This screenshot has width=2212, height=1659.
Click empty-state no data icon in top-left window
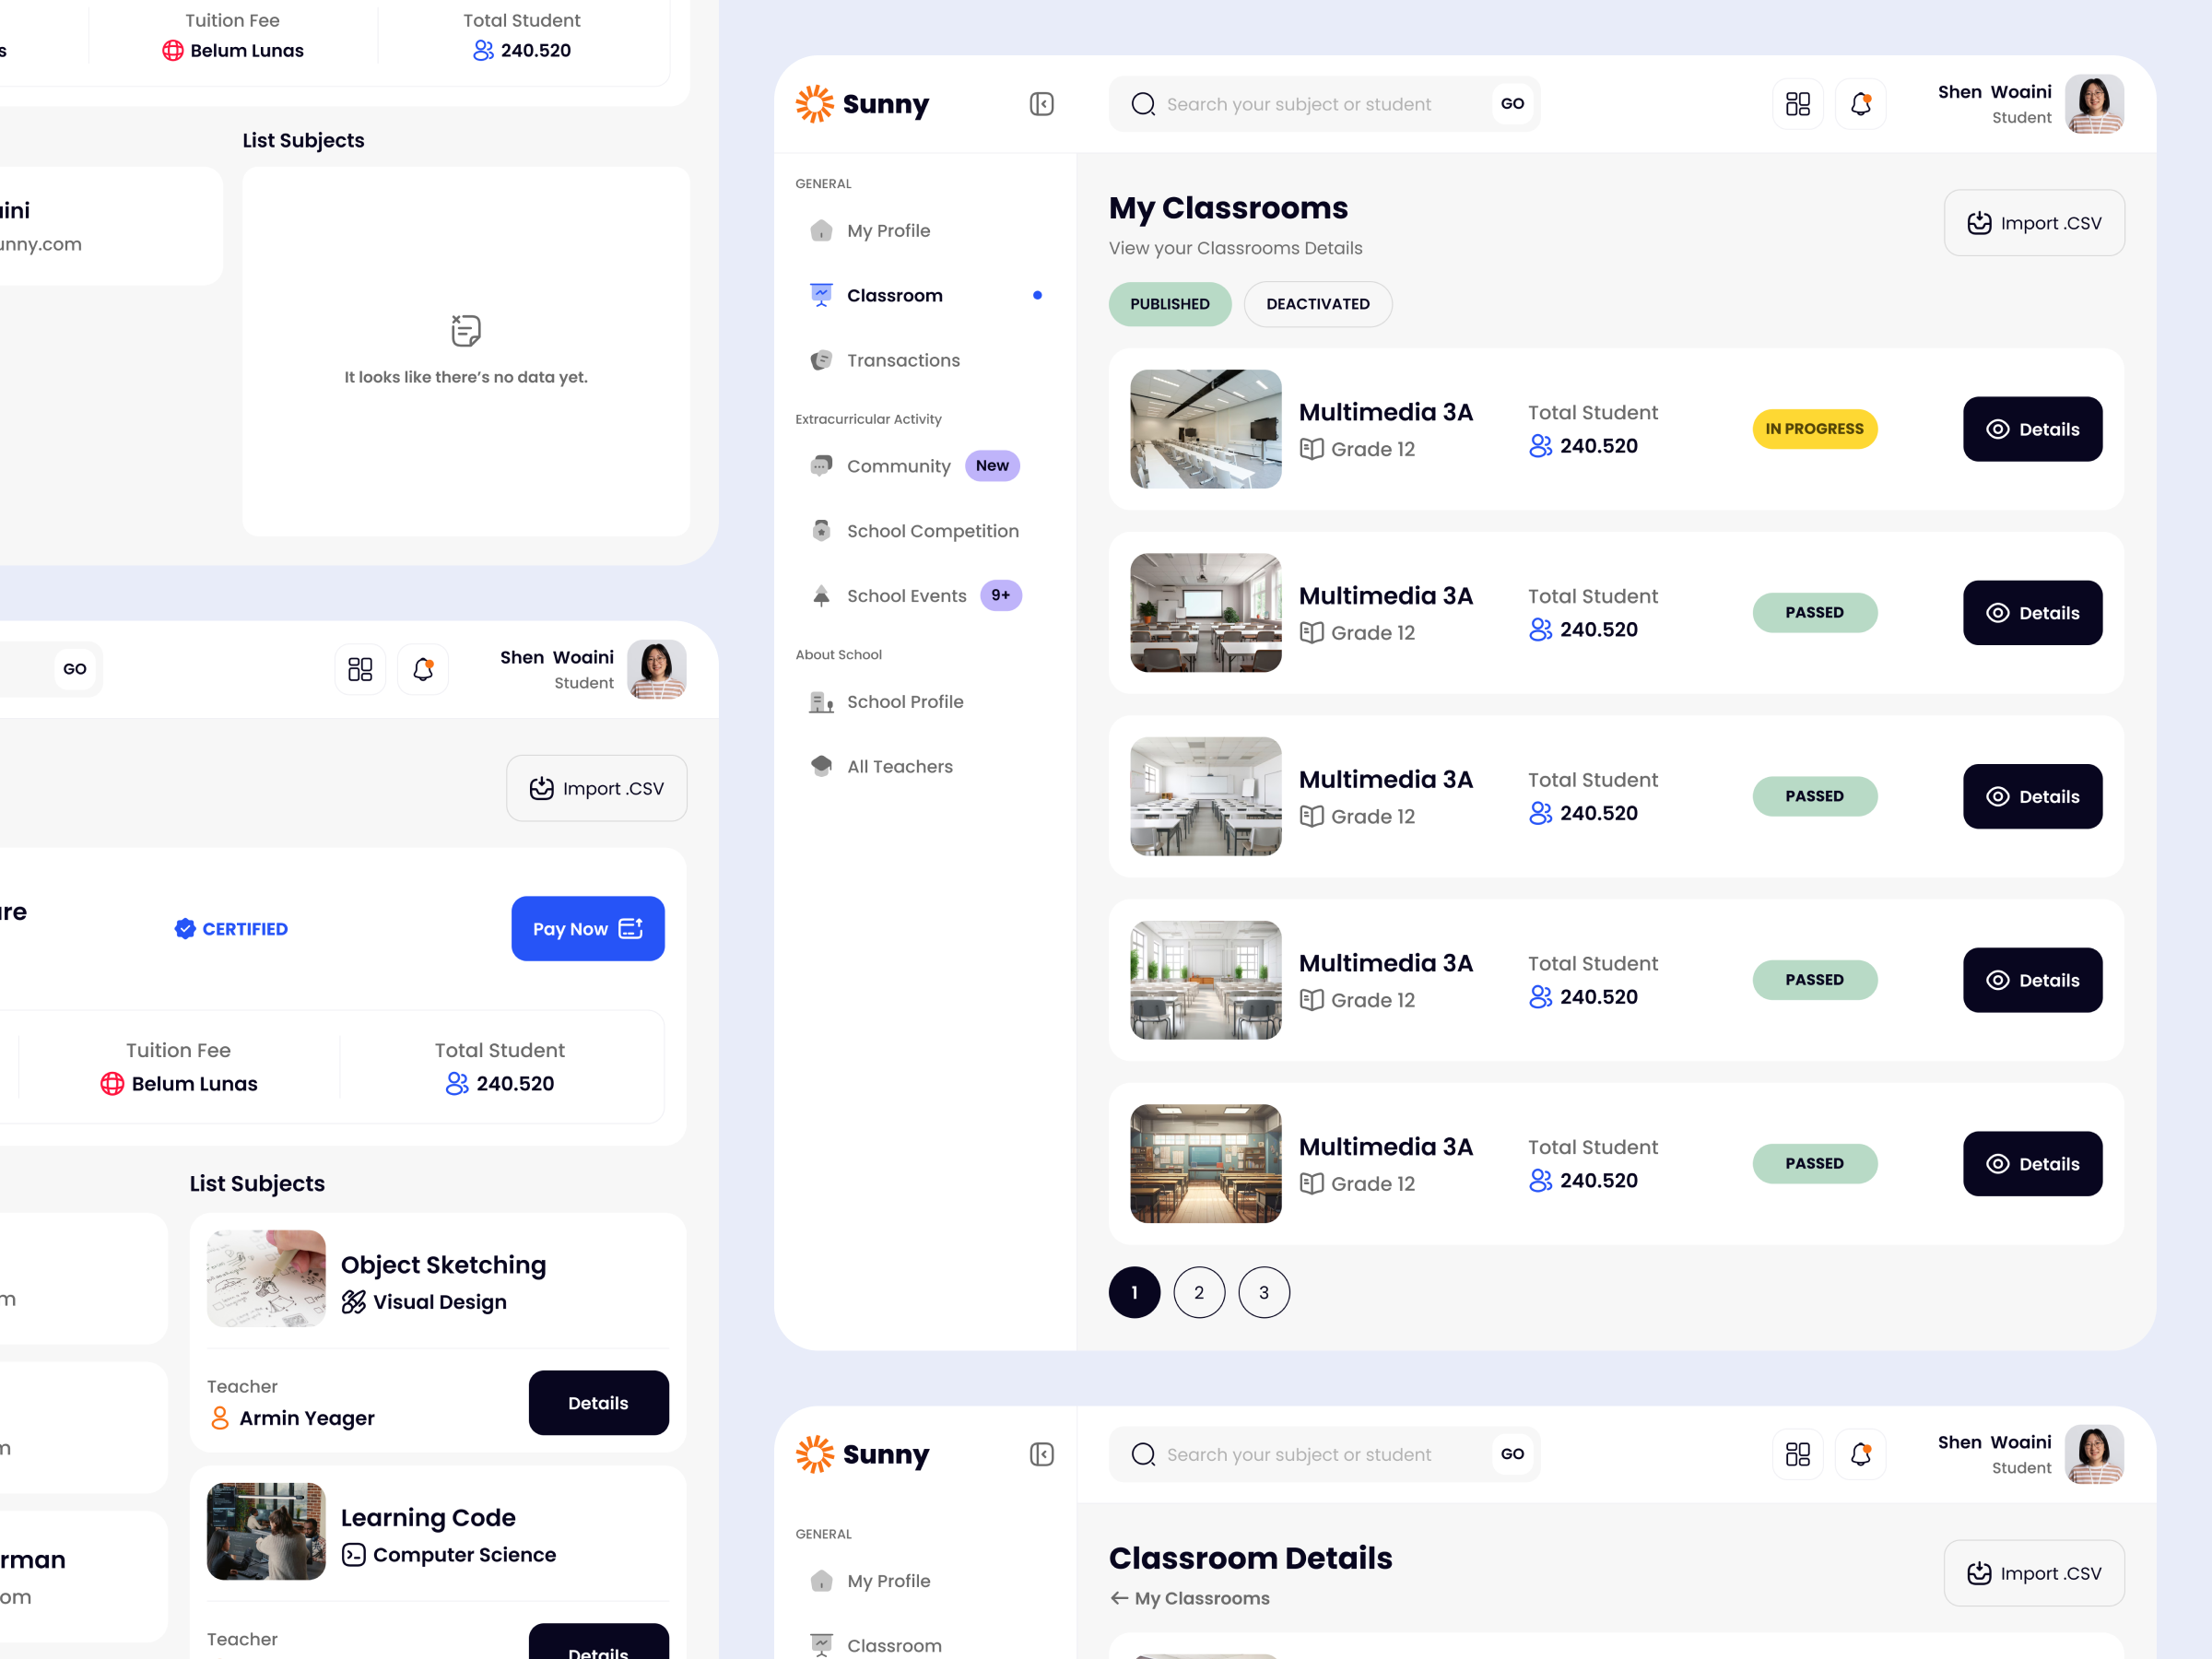click(x=466, y=330)
